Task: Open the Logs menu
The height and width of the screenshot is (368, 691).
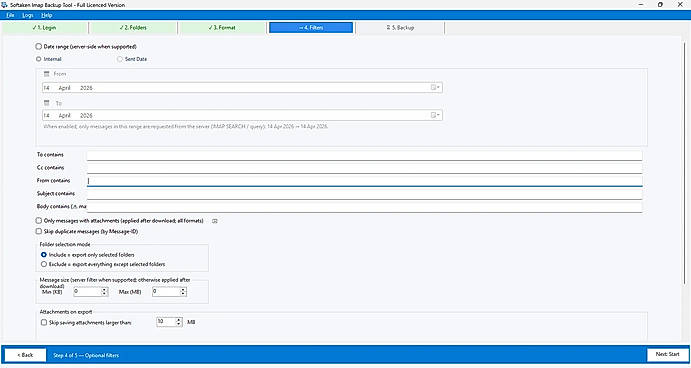Action: (28, 15)
